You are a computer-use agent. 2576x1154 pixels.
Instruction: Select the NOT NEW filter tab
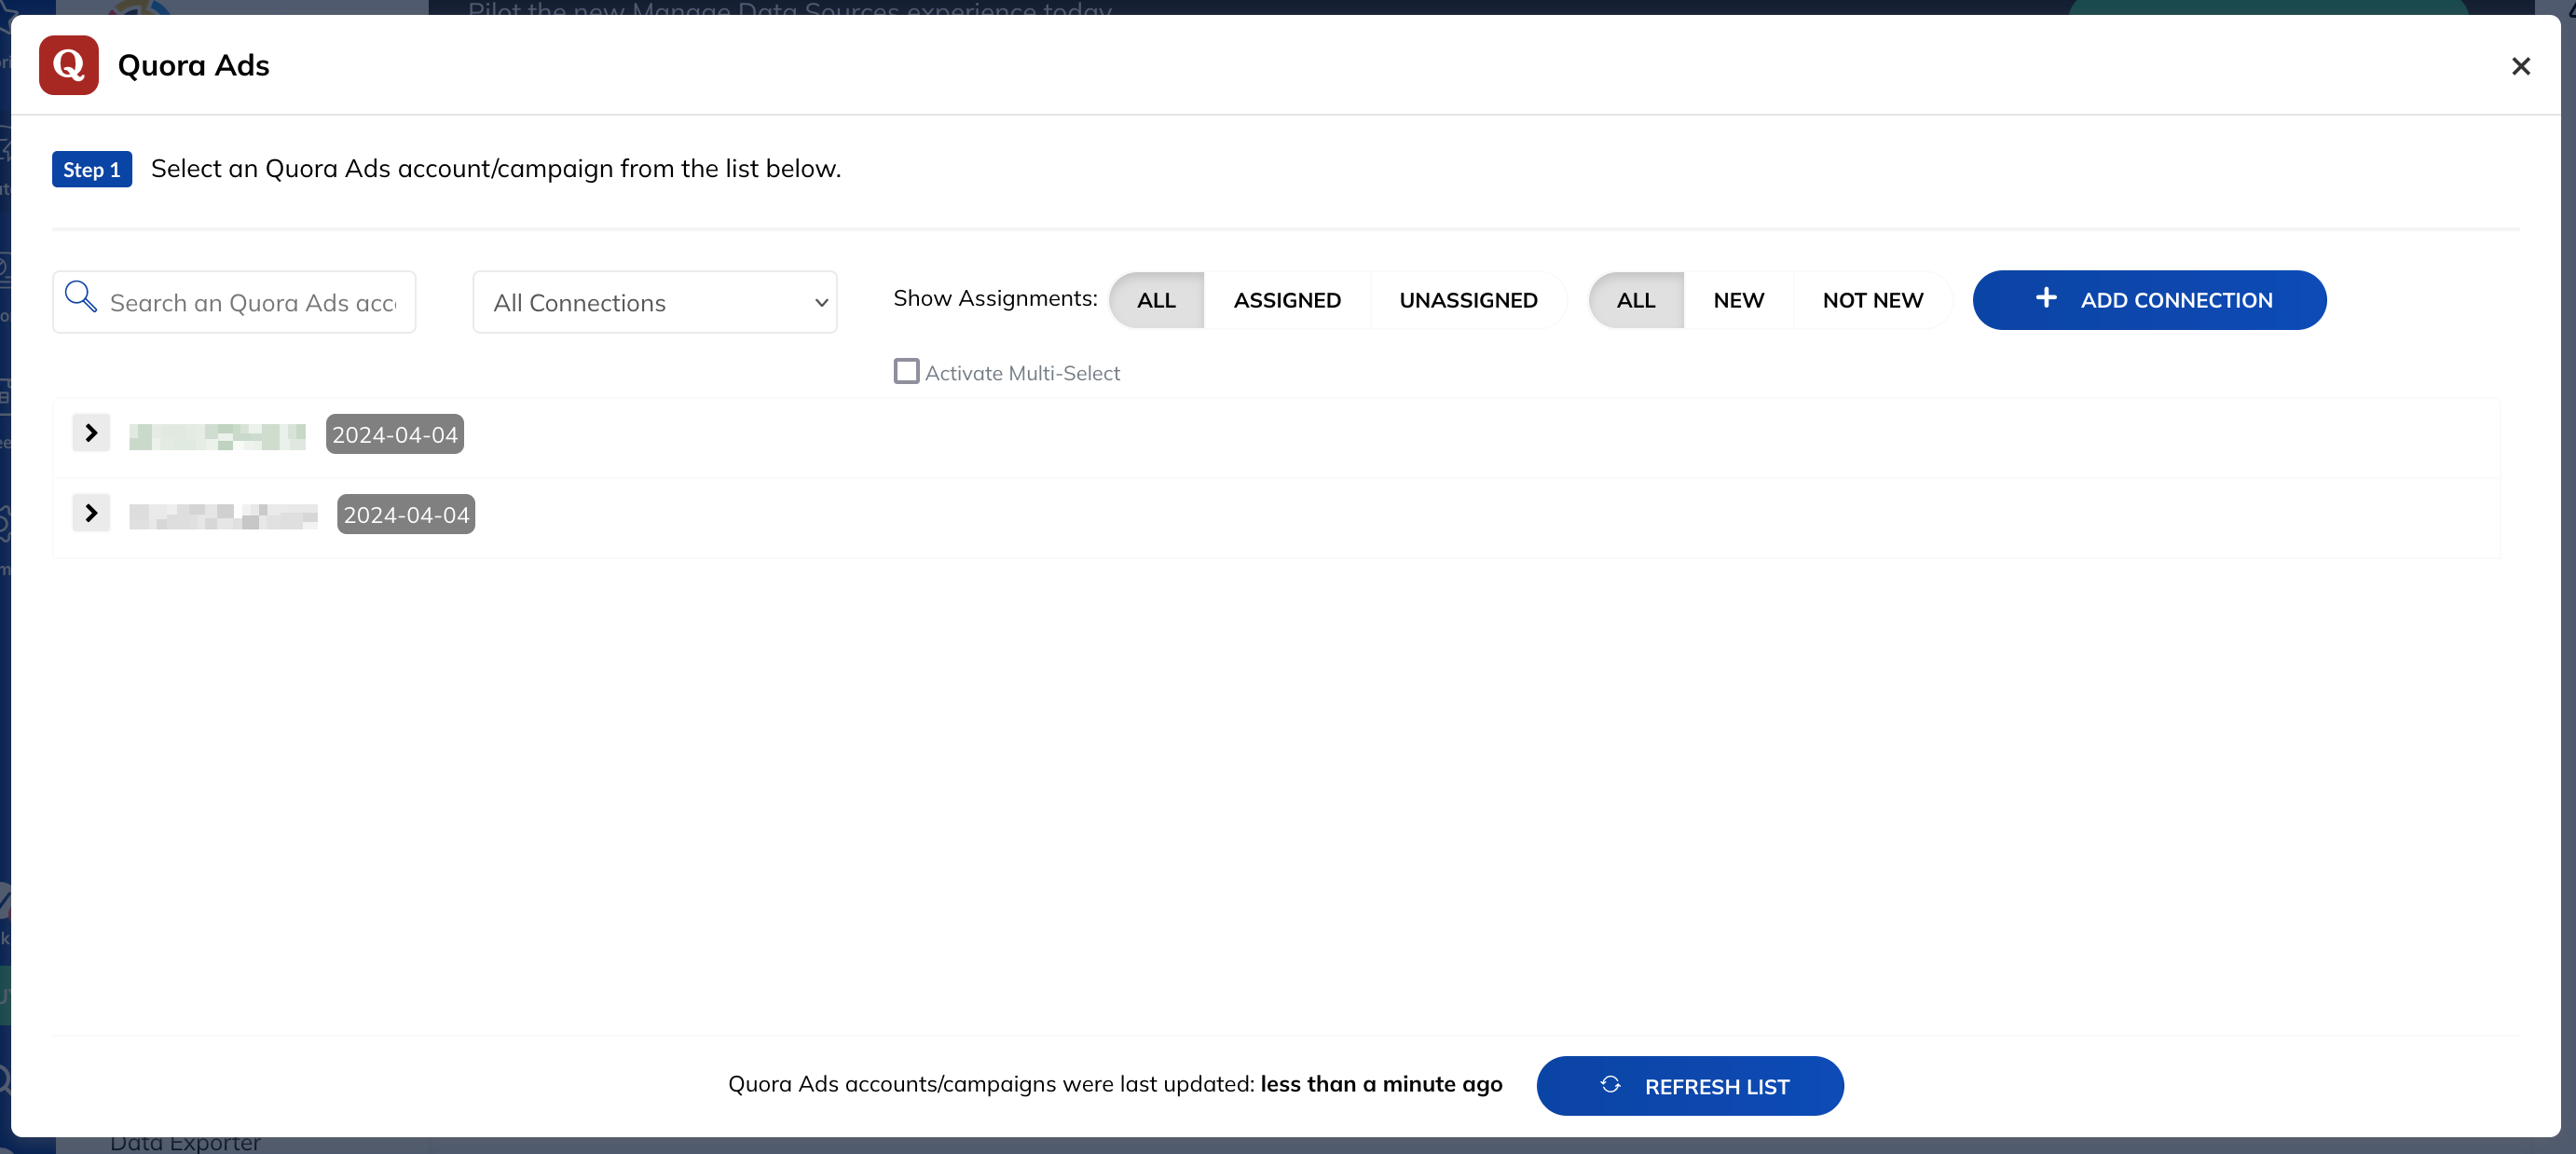pyautogui.click(x=1872, y=300)
